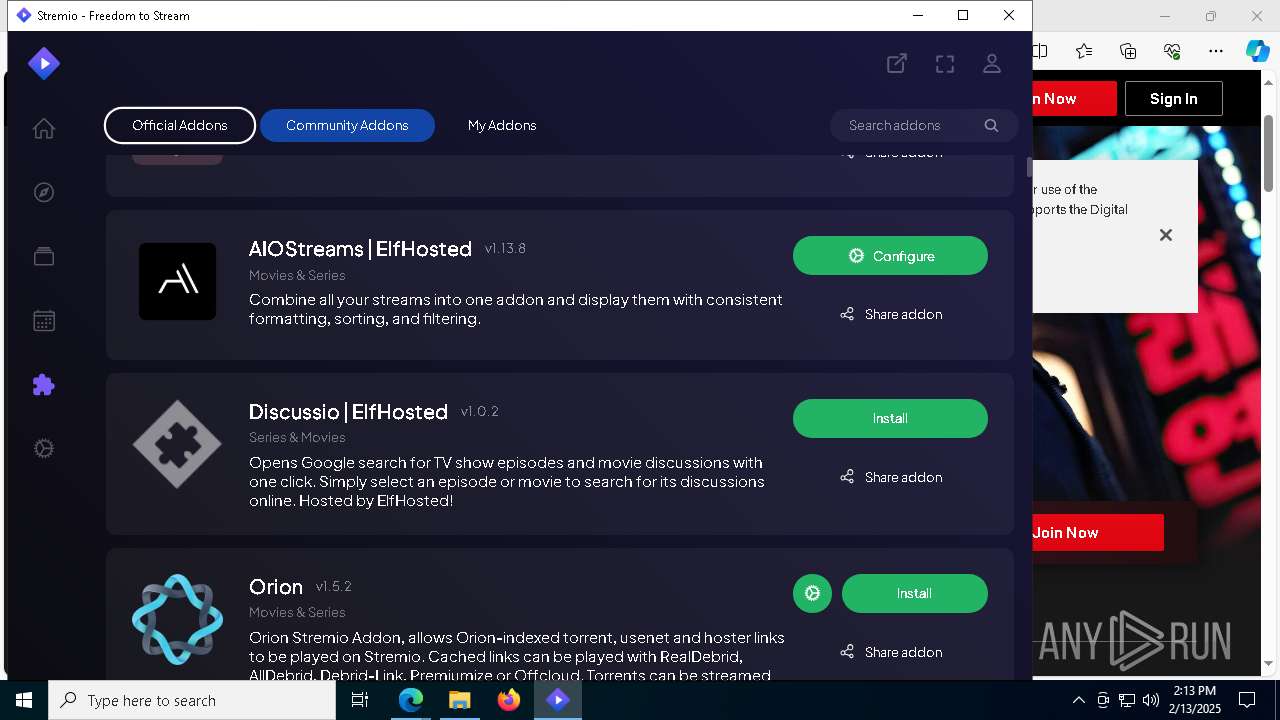The image size is (1280, 720).
Task: Open browser Settings and more menu
Action: coord(1215,51)
